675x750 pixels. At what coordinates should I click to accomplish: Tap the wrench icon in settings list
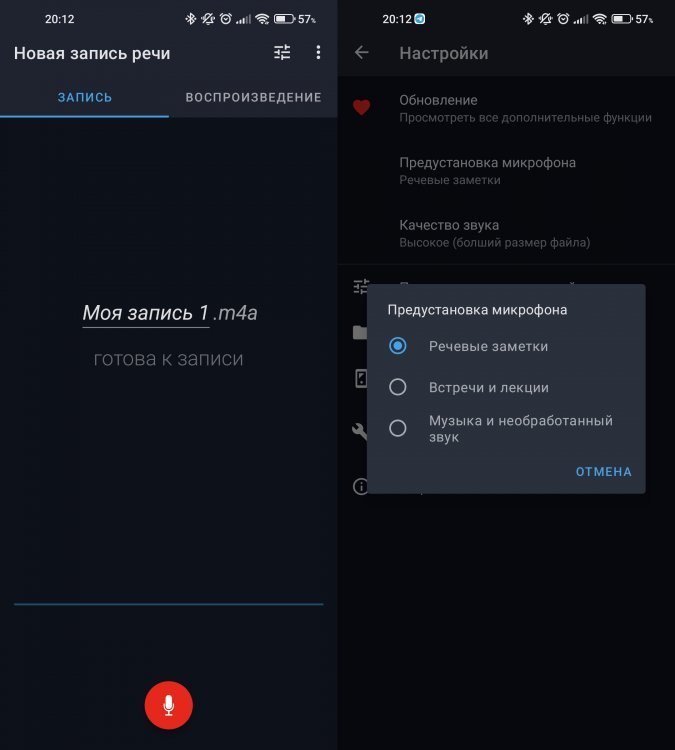tap(359, 431)
